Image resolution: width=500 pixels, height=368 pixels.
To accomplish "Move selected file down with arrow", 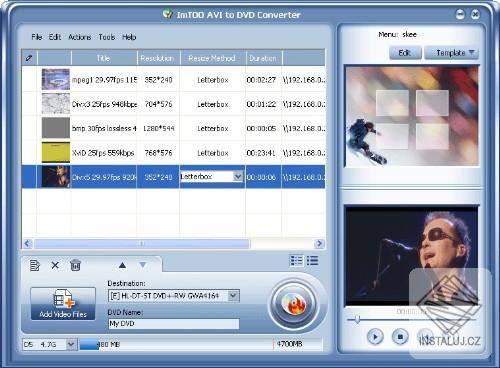I will (x=143, y=265).
